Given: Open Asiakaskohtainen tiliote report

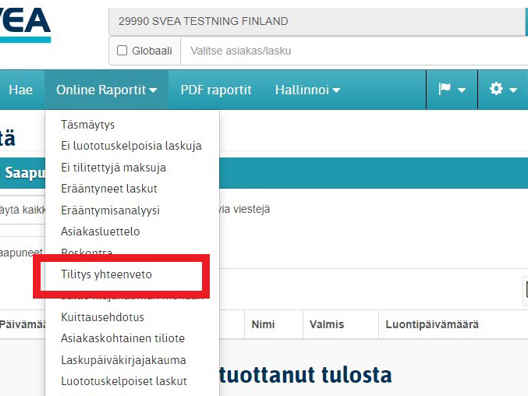Looking at the screenshot, I should coord(123,338).
